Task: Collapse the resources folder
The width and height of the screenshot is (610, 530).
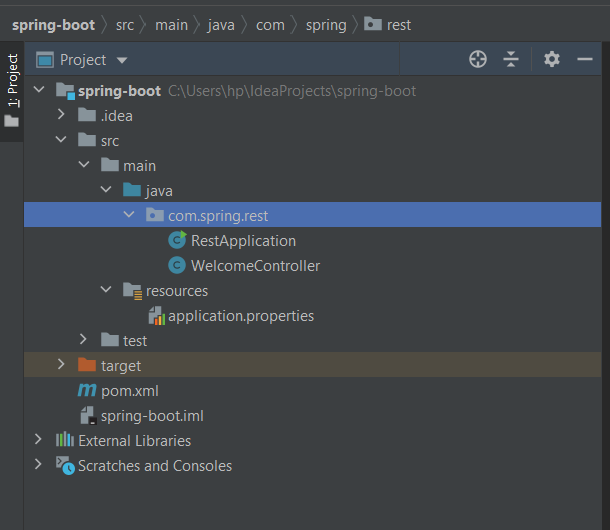Action: click(106, 289)
